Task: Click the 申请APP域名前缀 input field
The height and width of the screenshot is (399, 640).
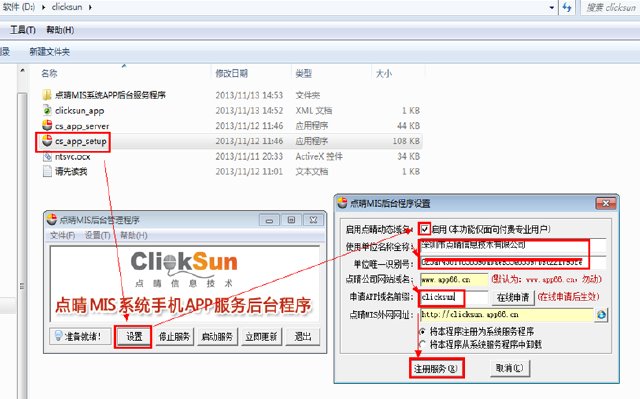Action: pyautogui.click(x=454, y=297)
